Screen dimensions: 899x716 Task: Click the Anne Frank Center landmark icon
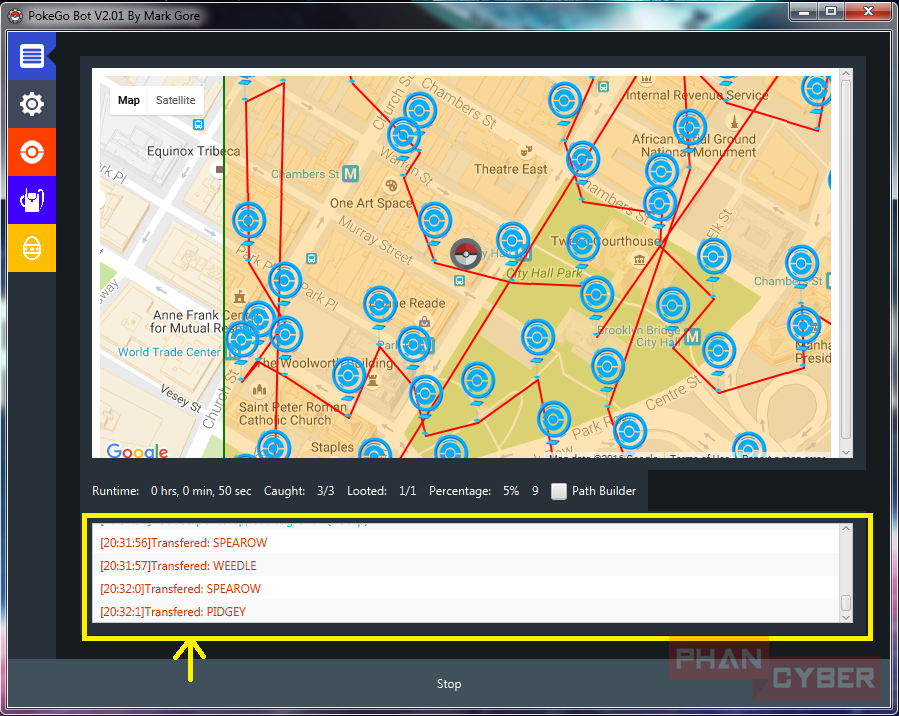[240, 296]
